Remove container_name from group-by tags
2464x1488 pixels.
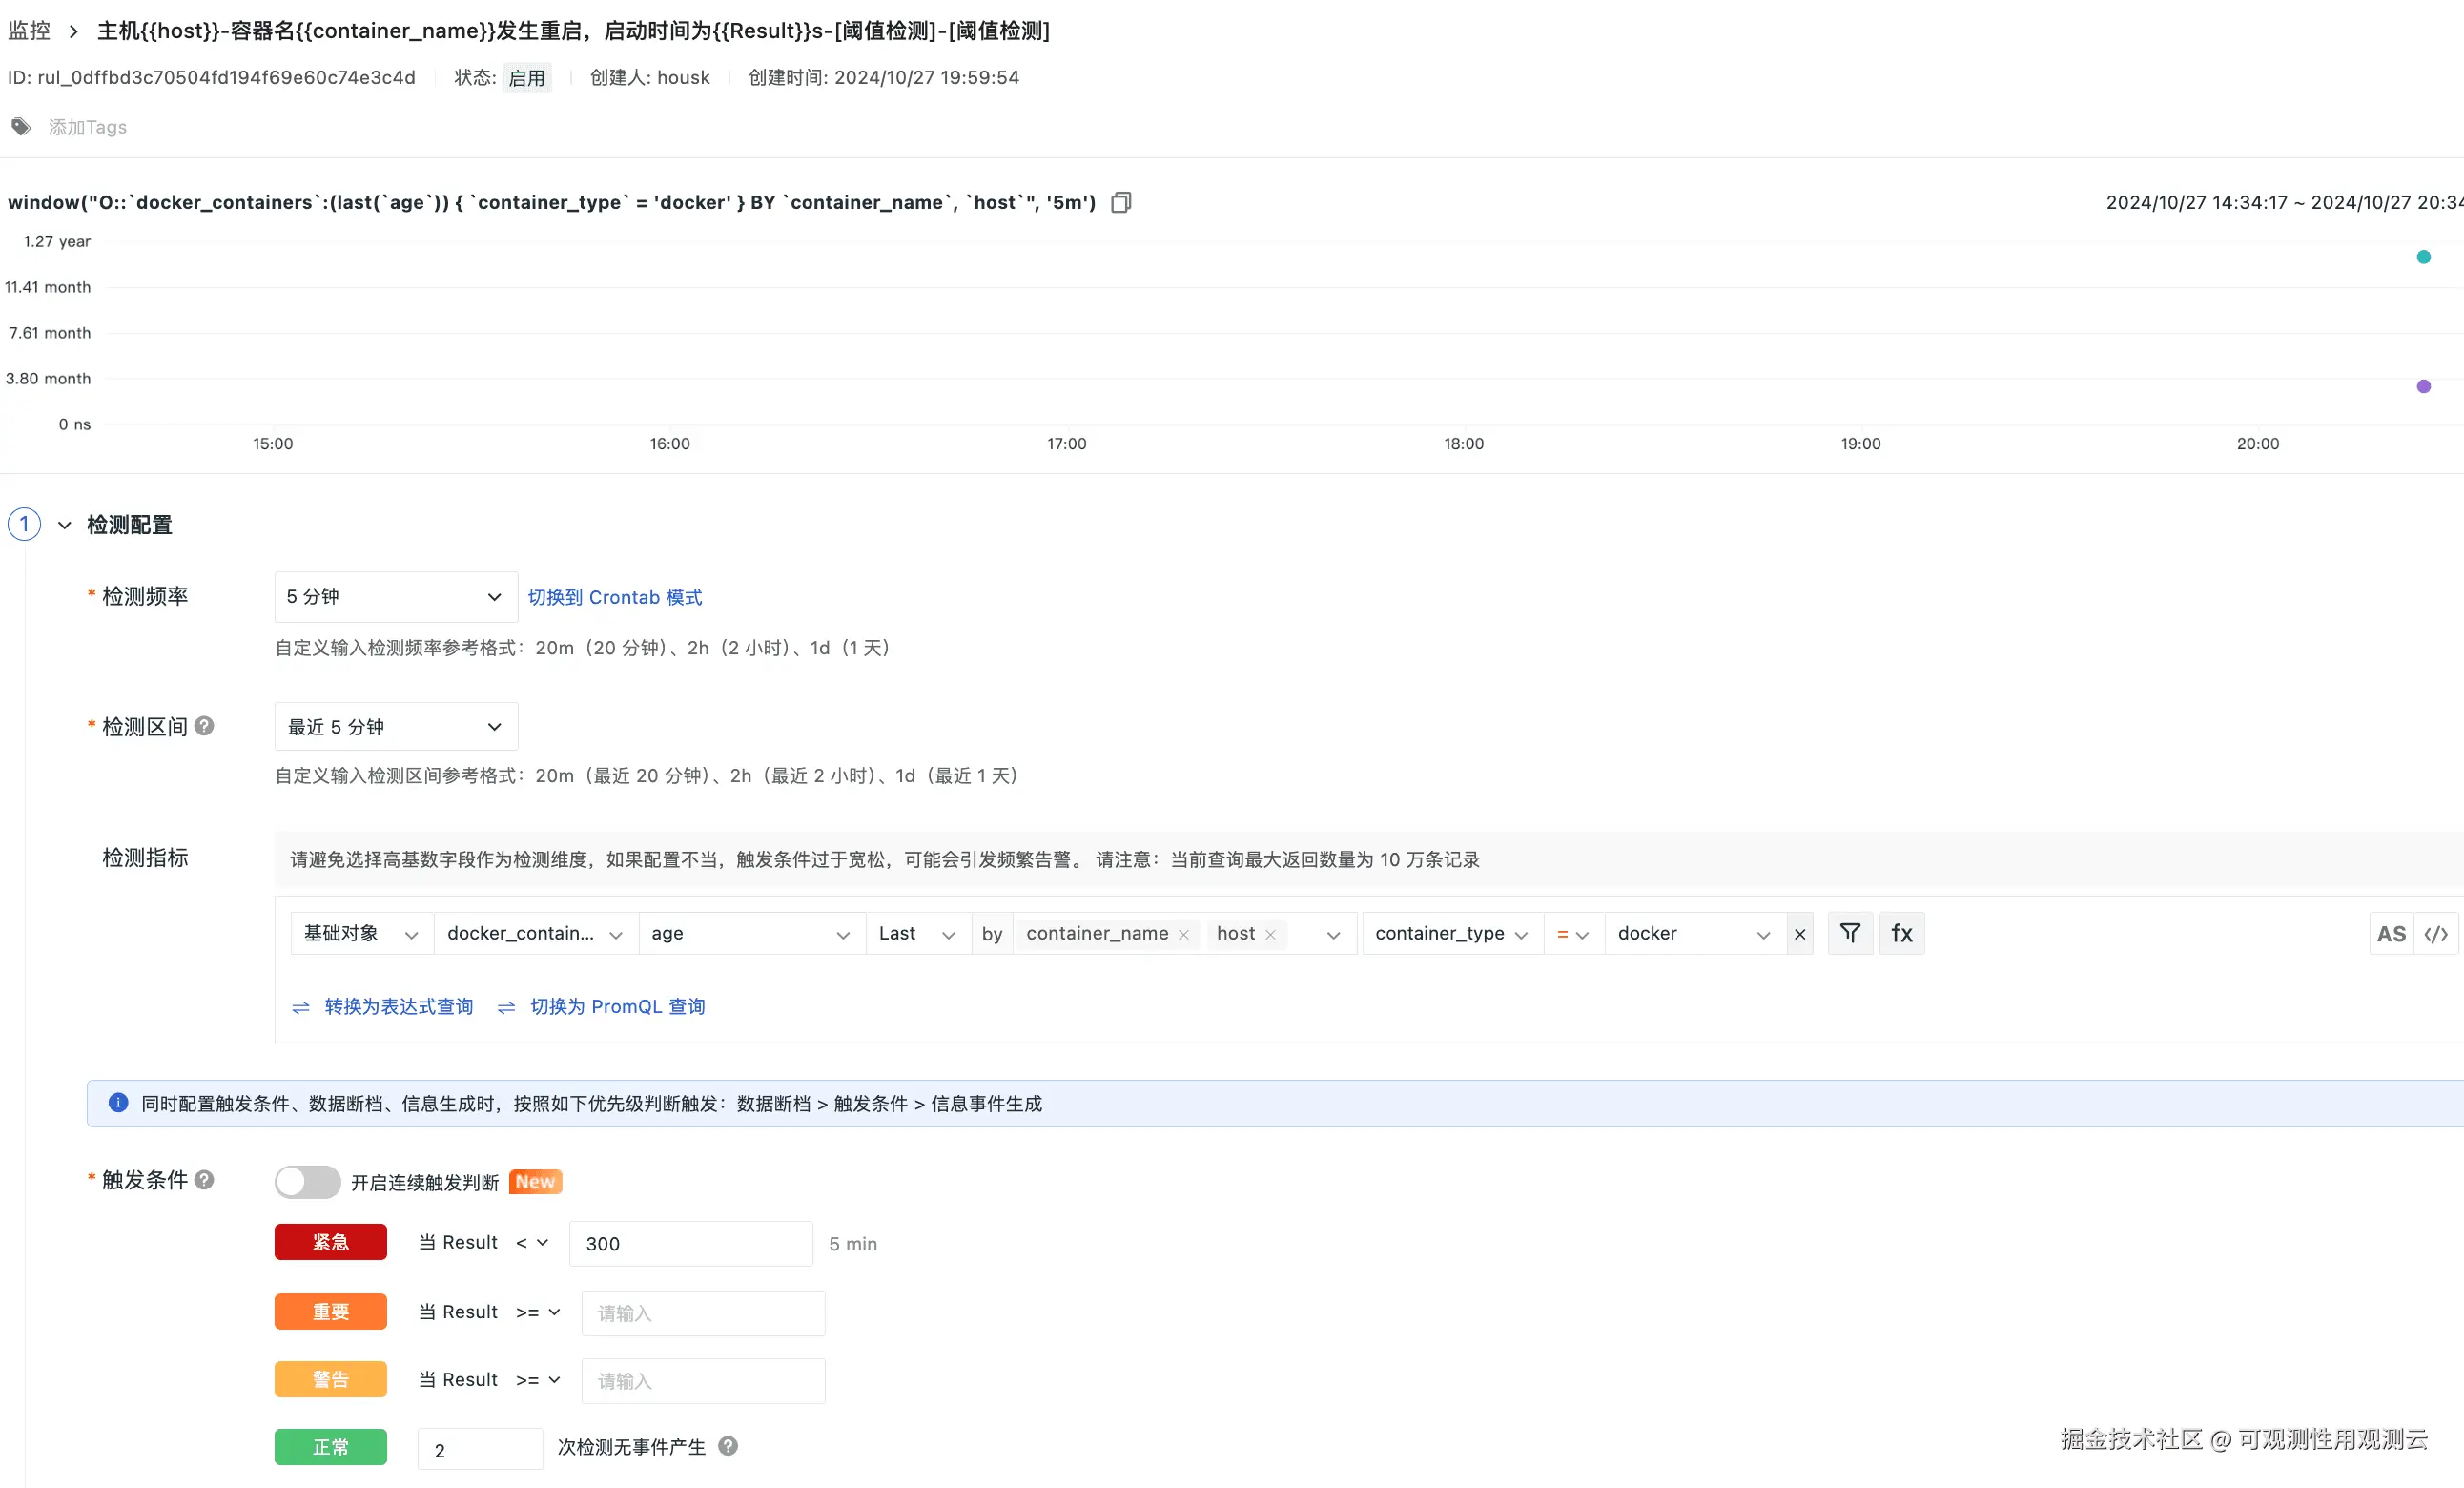[x=1184, y=934]
